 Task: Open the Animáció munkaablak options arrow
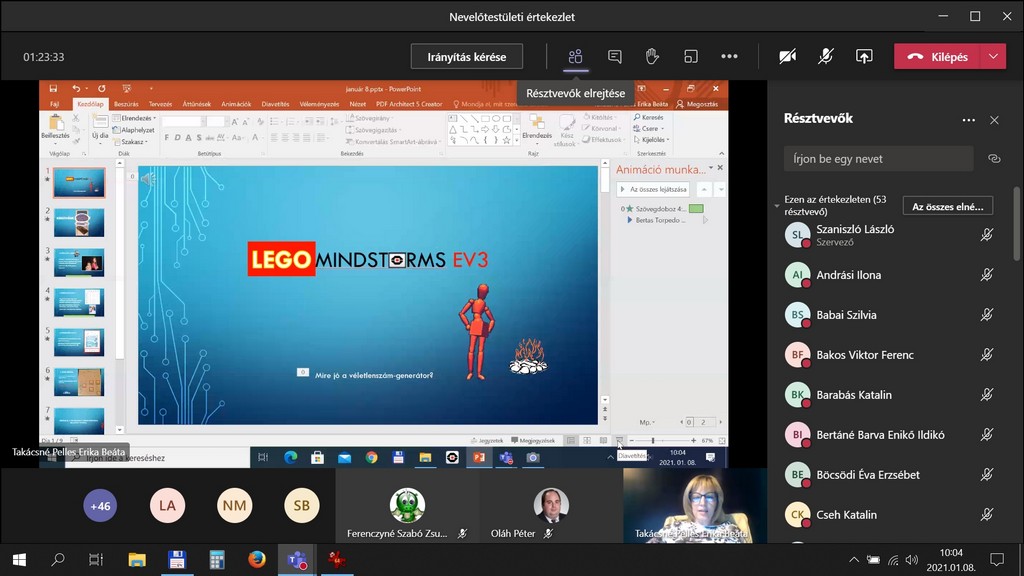(x=711, y=168)
